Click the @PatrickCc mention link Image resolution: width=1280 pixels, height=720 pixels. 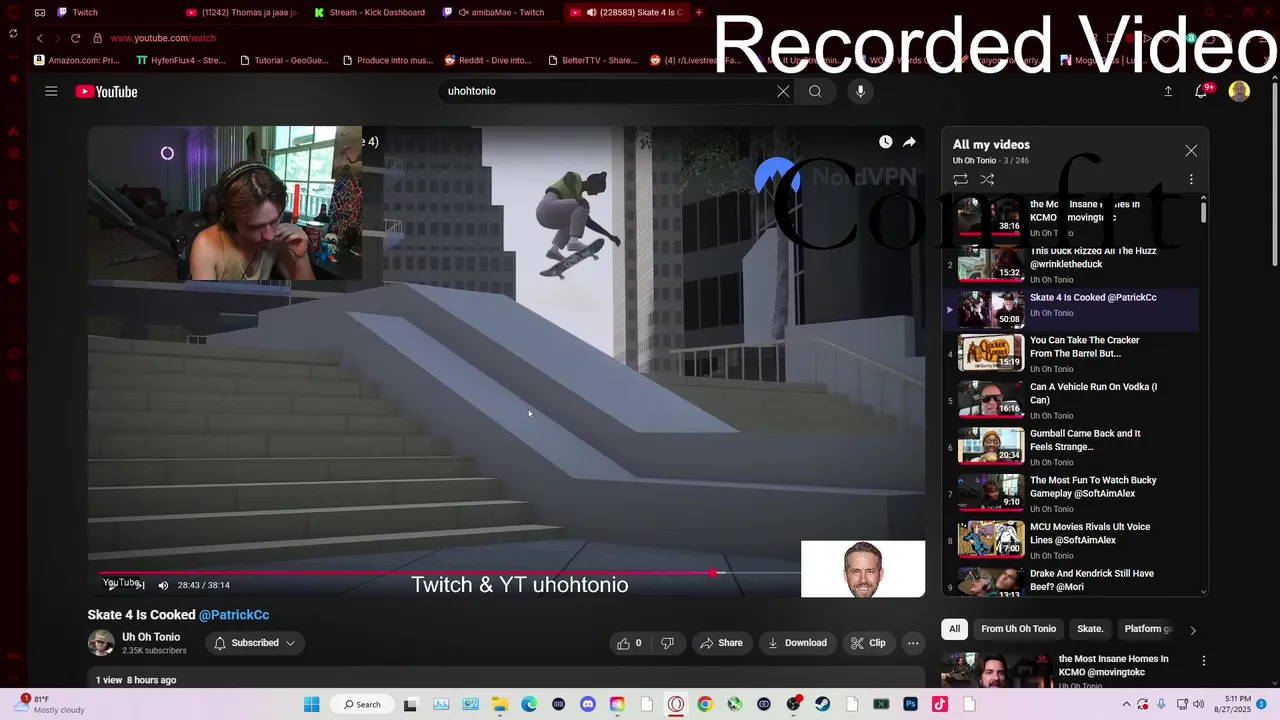click(x=234, y=615)
